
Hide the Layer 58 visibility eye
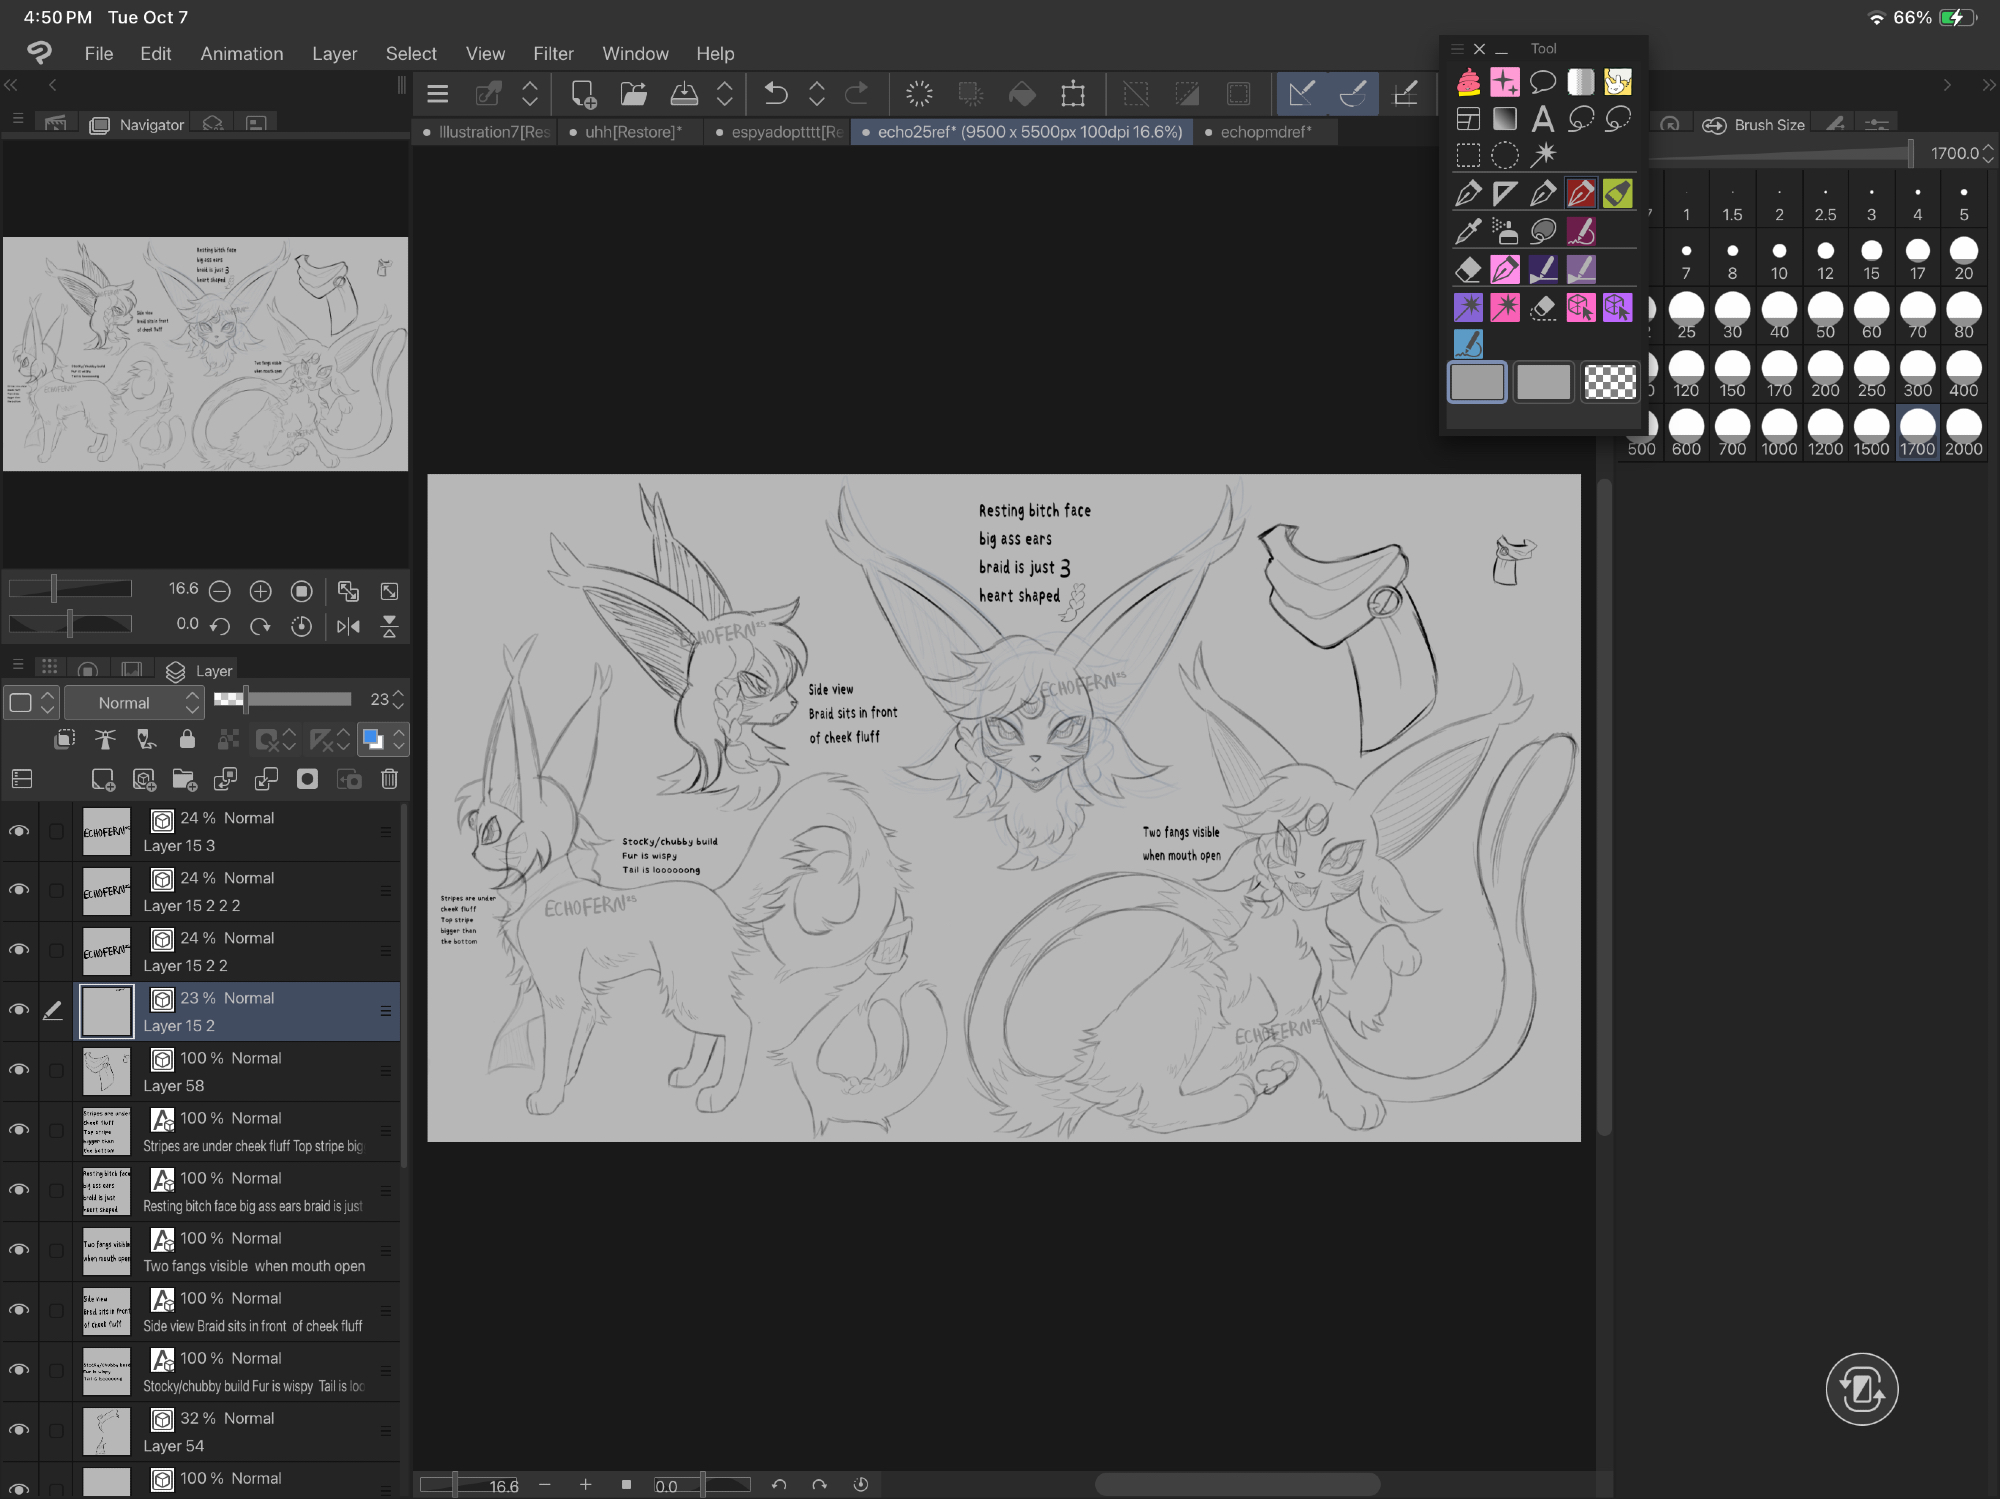(19, 1070)
